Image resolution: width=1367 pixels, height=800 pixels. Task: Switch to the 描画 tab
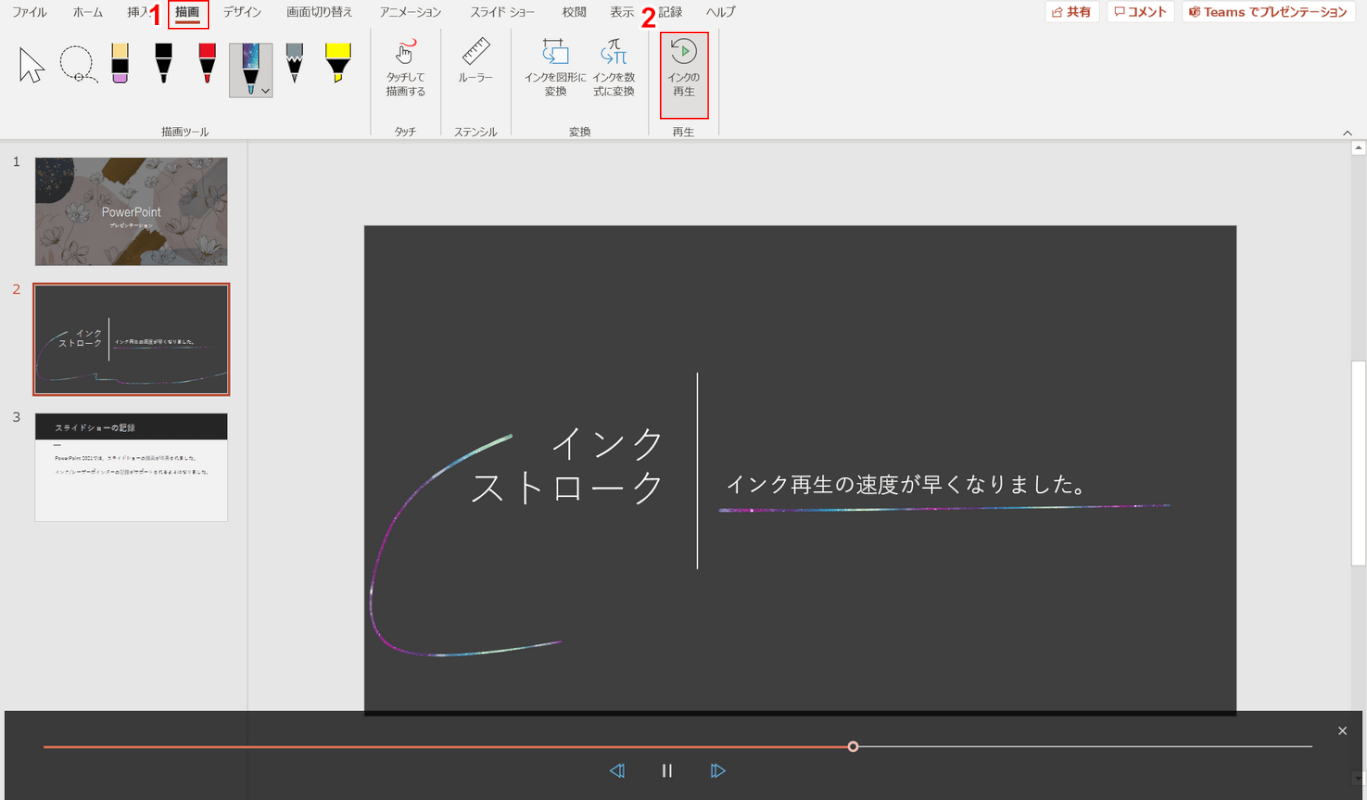[x=187, y=13]
